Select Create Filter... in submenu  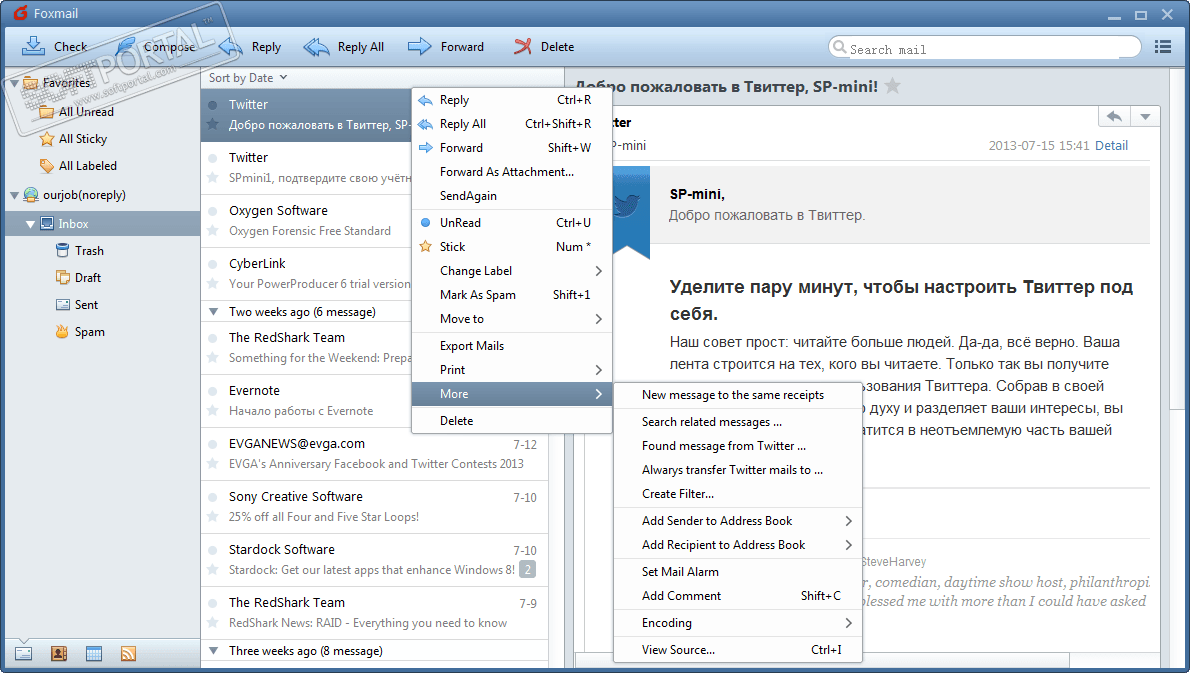[738, 494]
